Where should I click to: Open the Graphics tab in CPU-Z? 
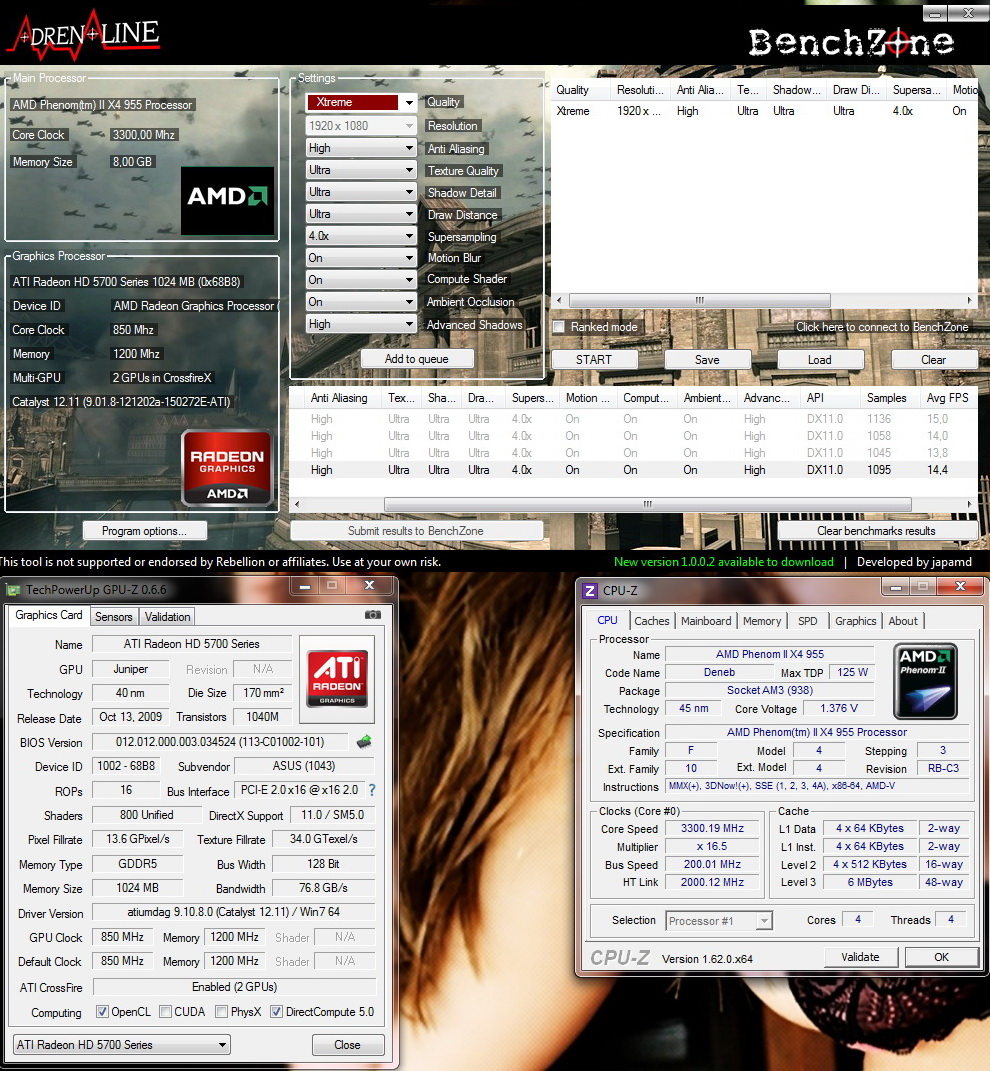coord(855,621)
